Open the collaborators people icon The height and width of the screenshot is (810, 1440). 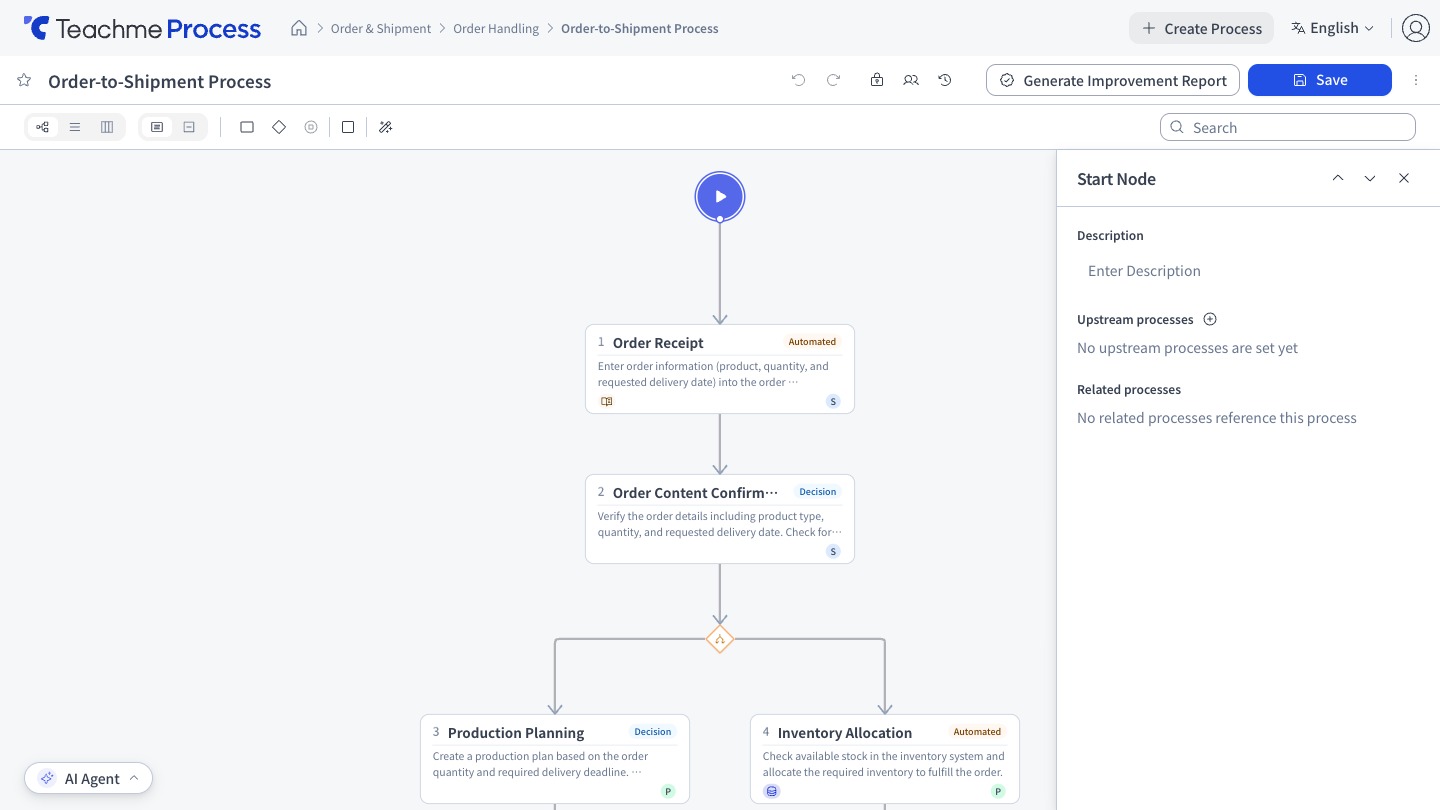tap(911, 80)
